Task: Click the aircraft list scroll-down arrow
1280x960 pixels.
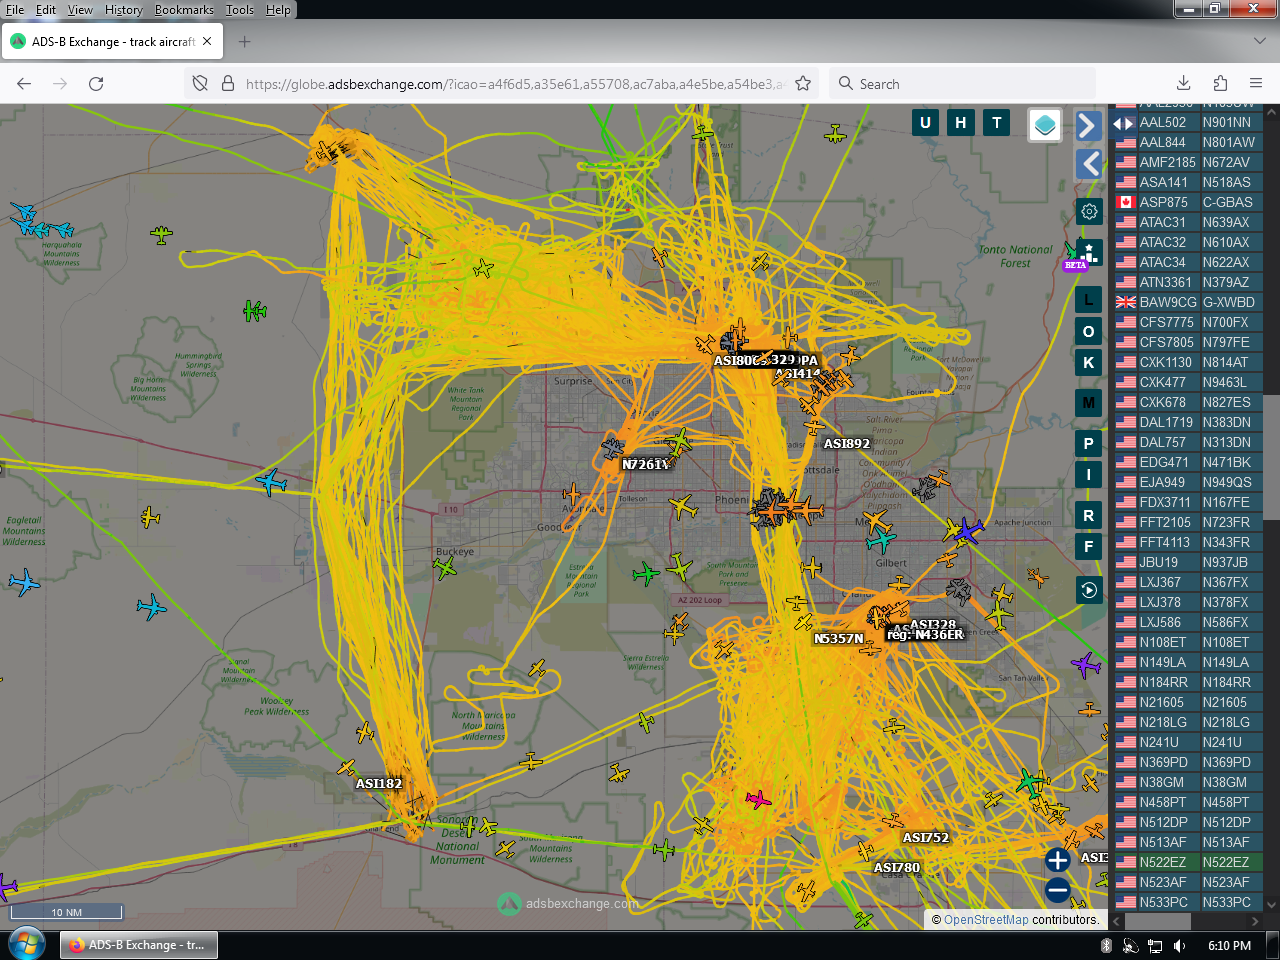Action: [1272, 905]
